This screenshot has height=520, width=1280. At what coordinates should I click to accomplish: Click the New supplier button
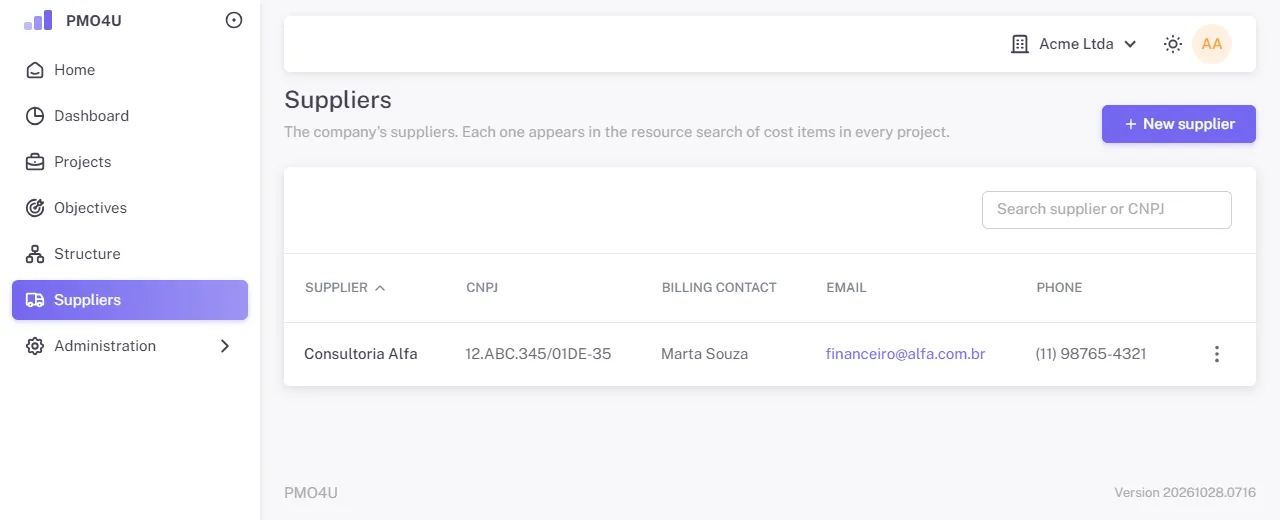(x=1179, y=124)
